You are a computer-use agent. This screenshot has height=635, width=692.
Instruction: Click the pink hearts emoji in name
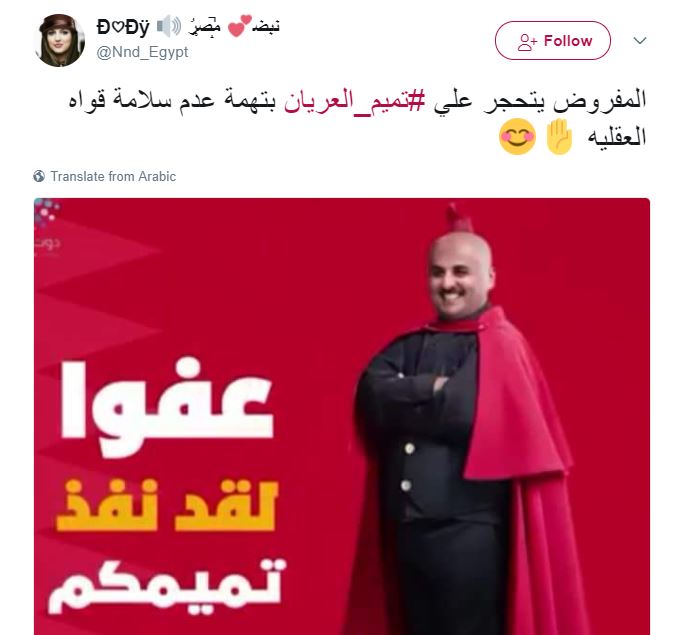[x=240, y=26]
